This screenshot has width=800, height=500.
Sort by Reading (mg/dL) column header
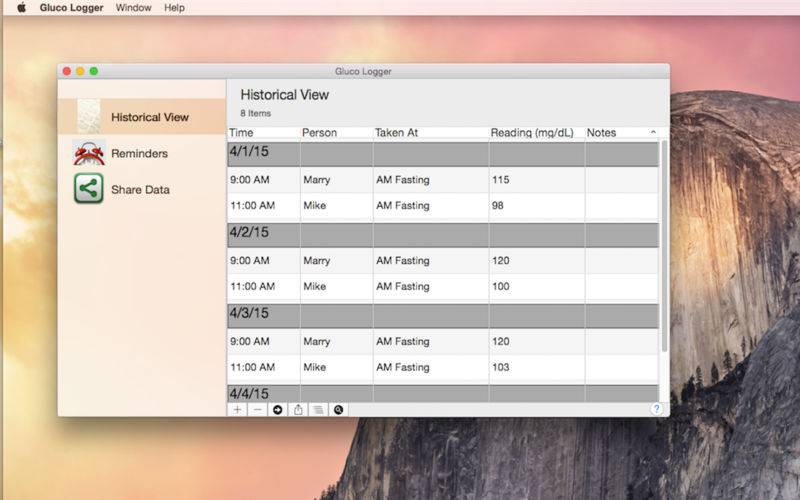[x=537, y=133]
